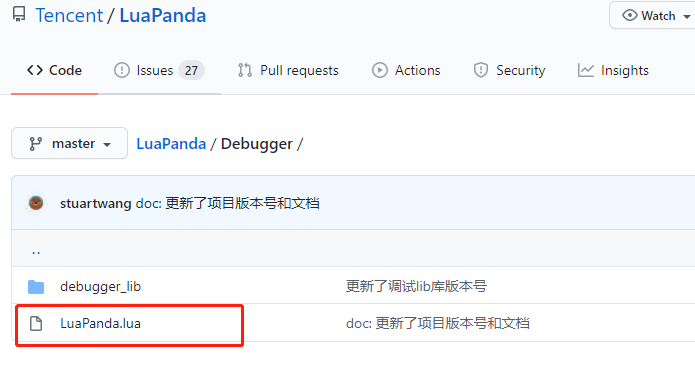Click the Security shield icon

pyautogui.click(x=481, y=70)
